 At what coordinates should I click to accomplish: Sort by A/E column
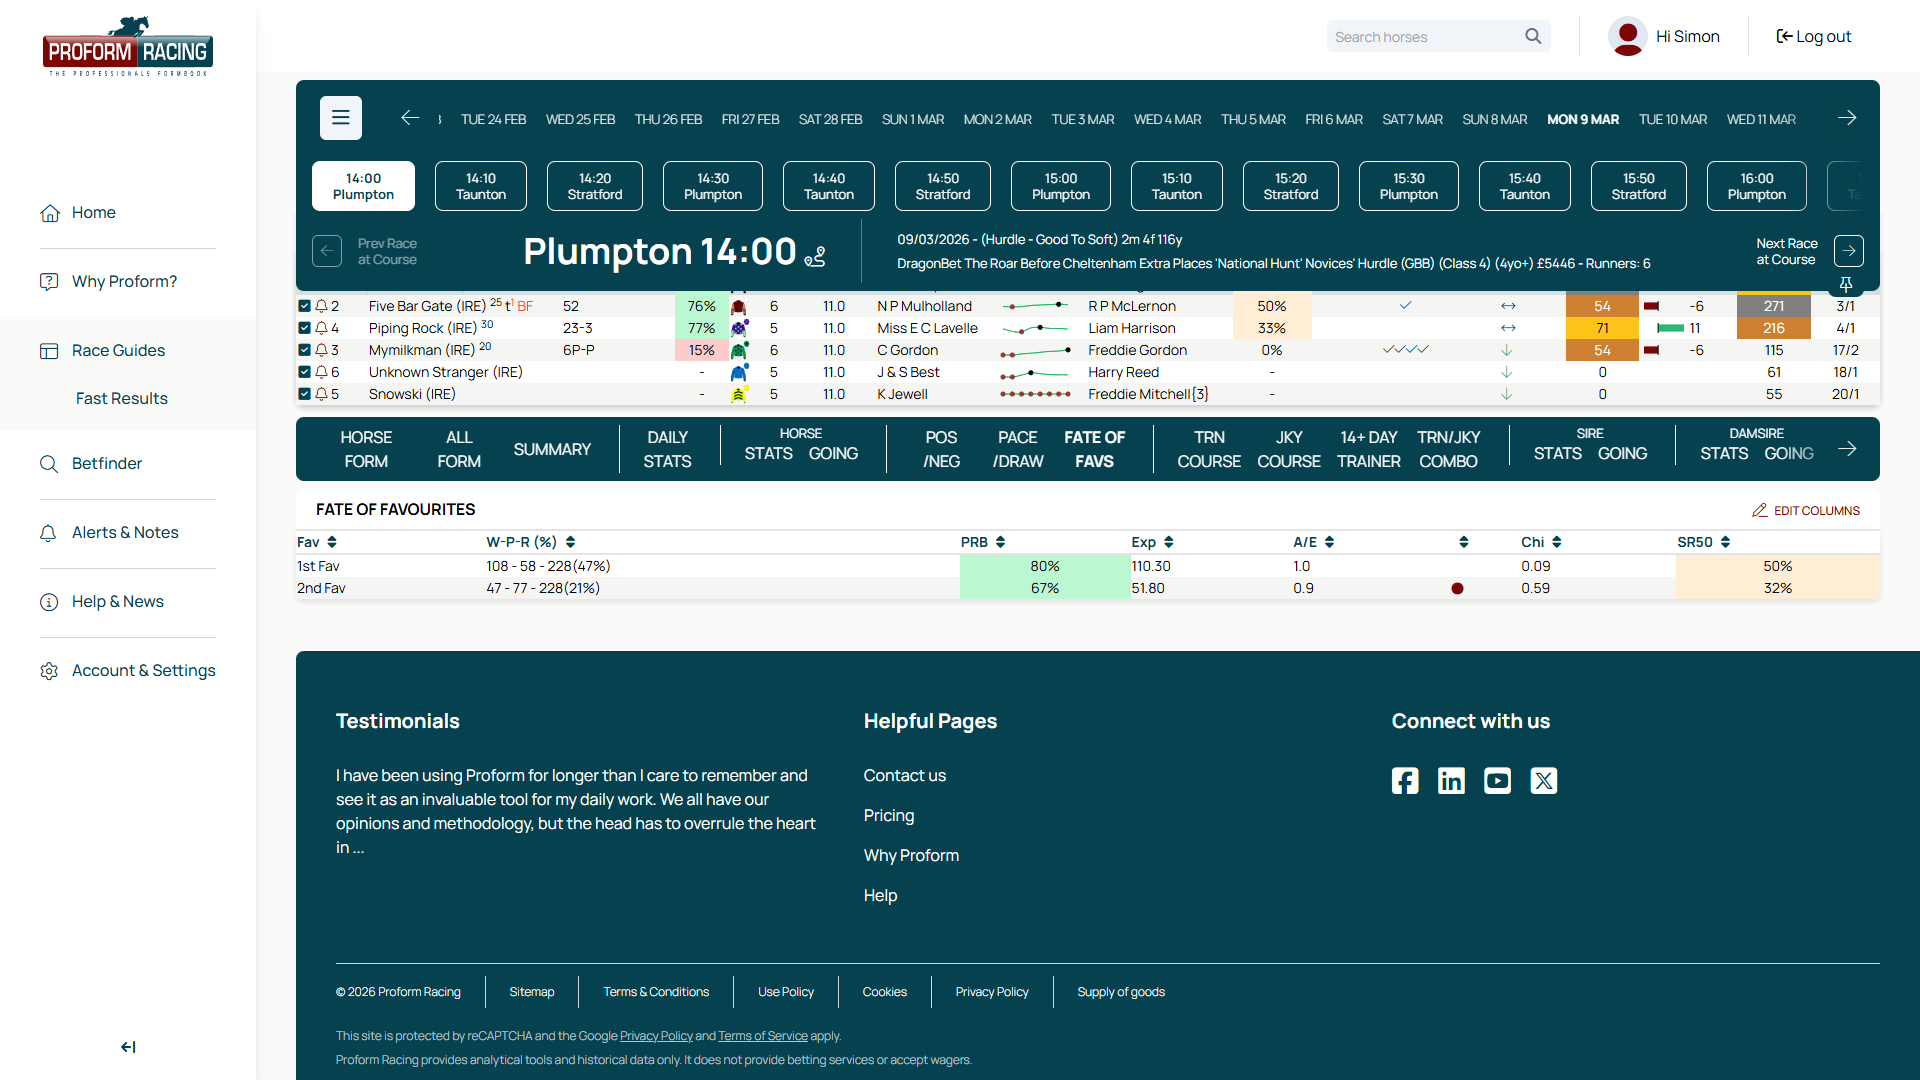1314,542
